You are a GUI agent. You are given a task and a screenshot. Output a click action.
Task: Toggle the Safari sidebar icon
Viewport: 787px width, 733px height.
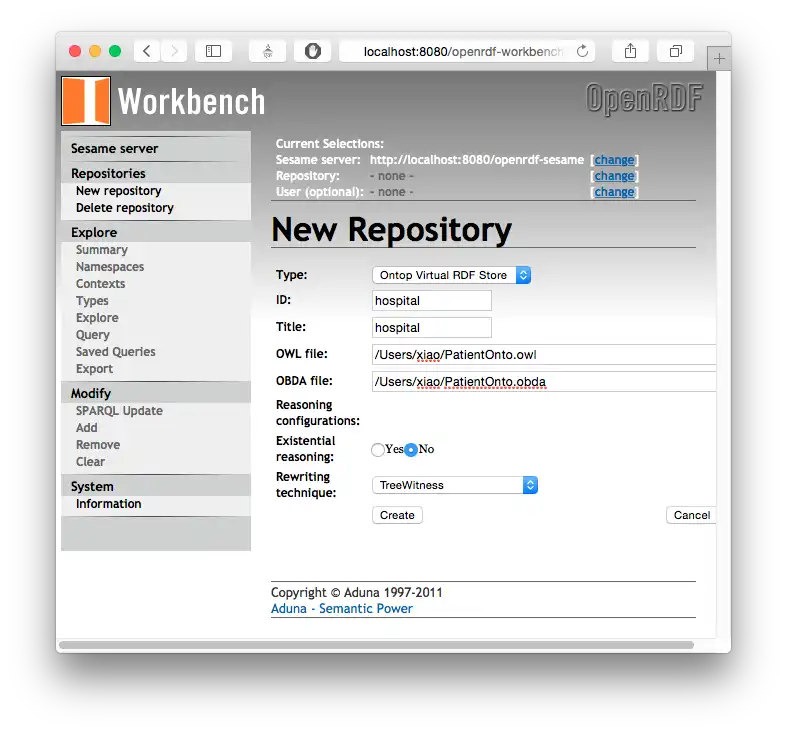213,51
